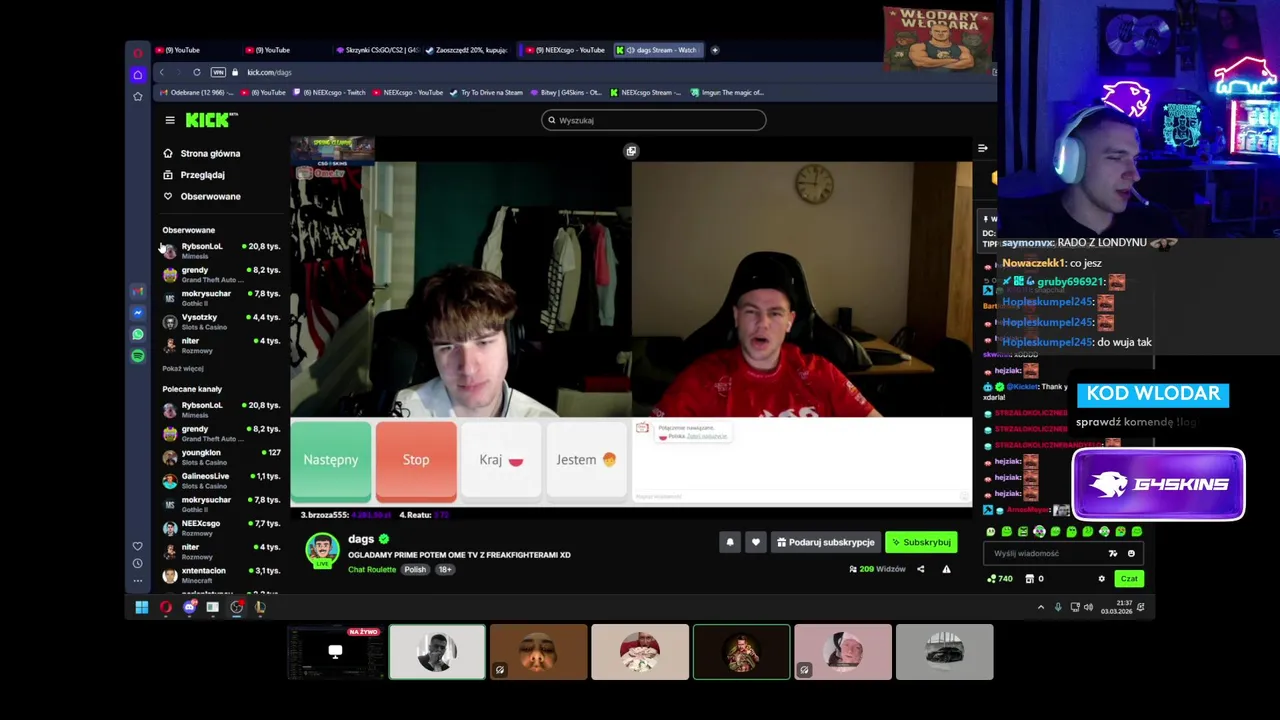Open Opera sidebar three-dots menu
The image size is (1280, 720).
tap(138, 581)
